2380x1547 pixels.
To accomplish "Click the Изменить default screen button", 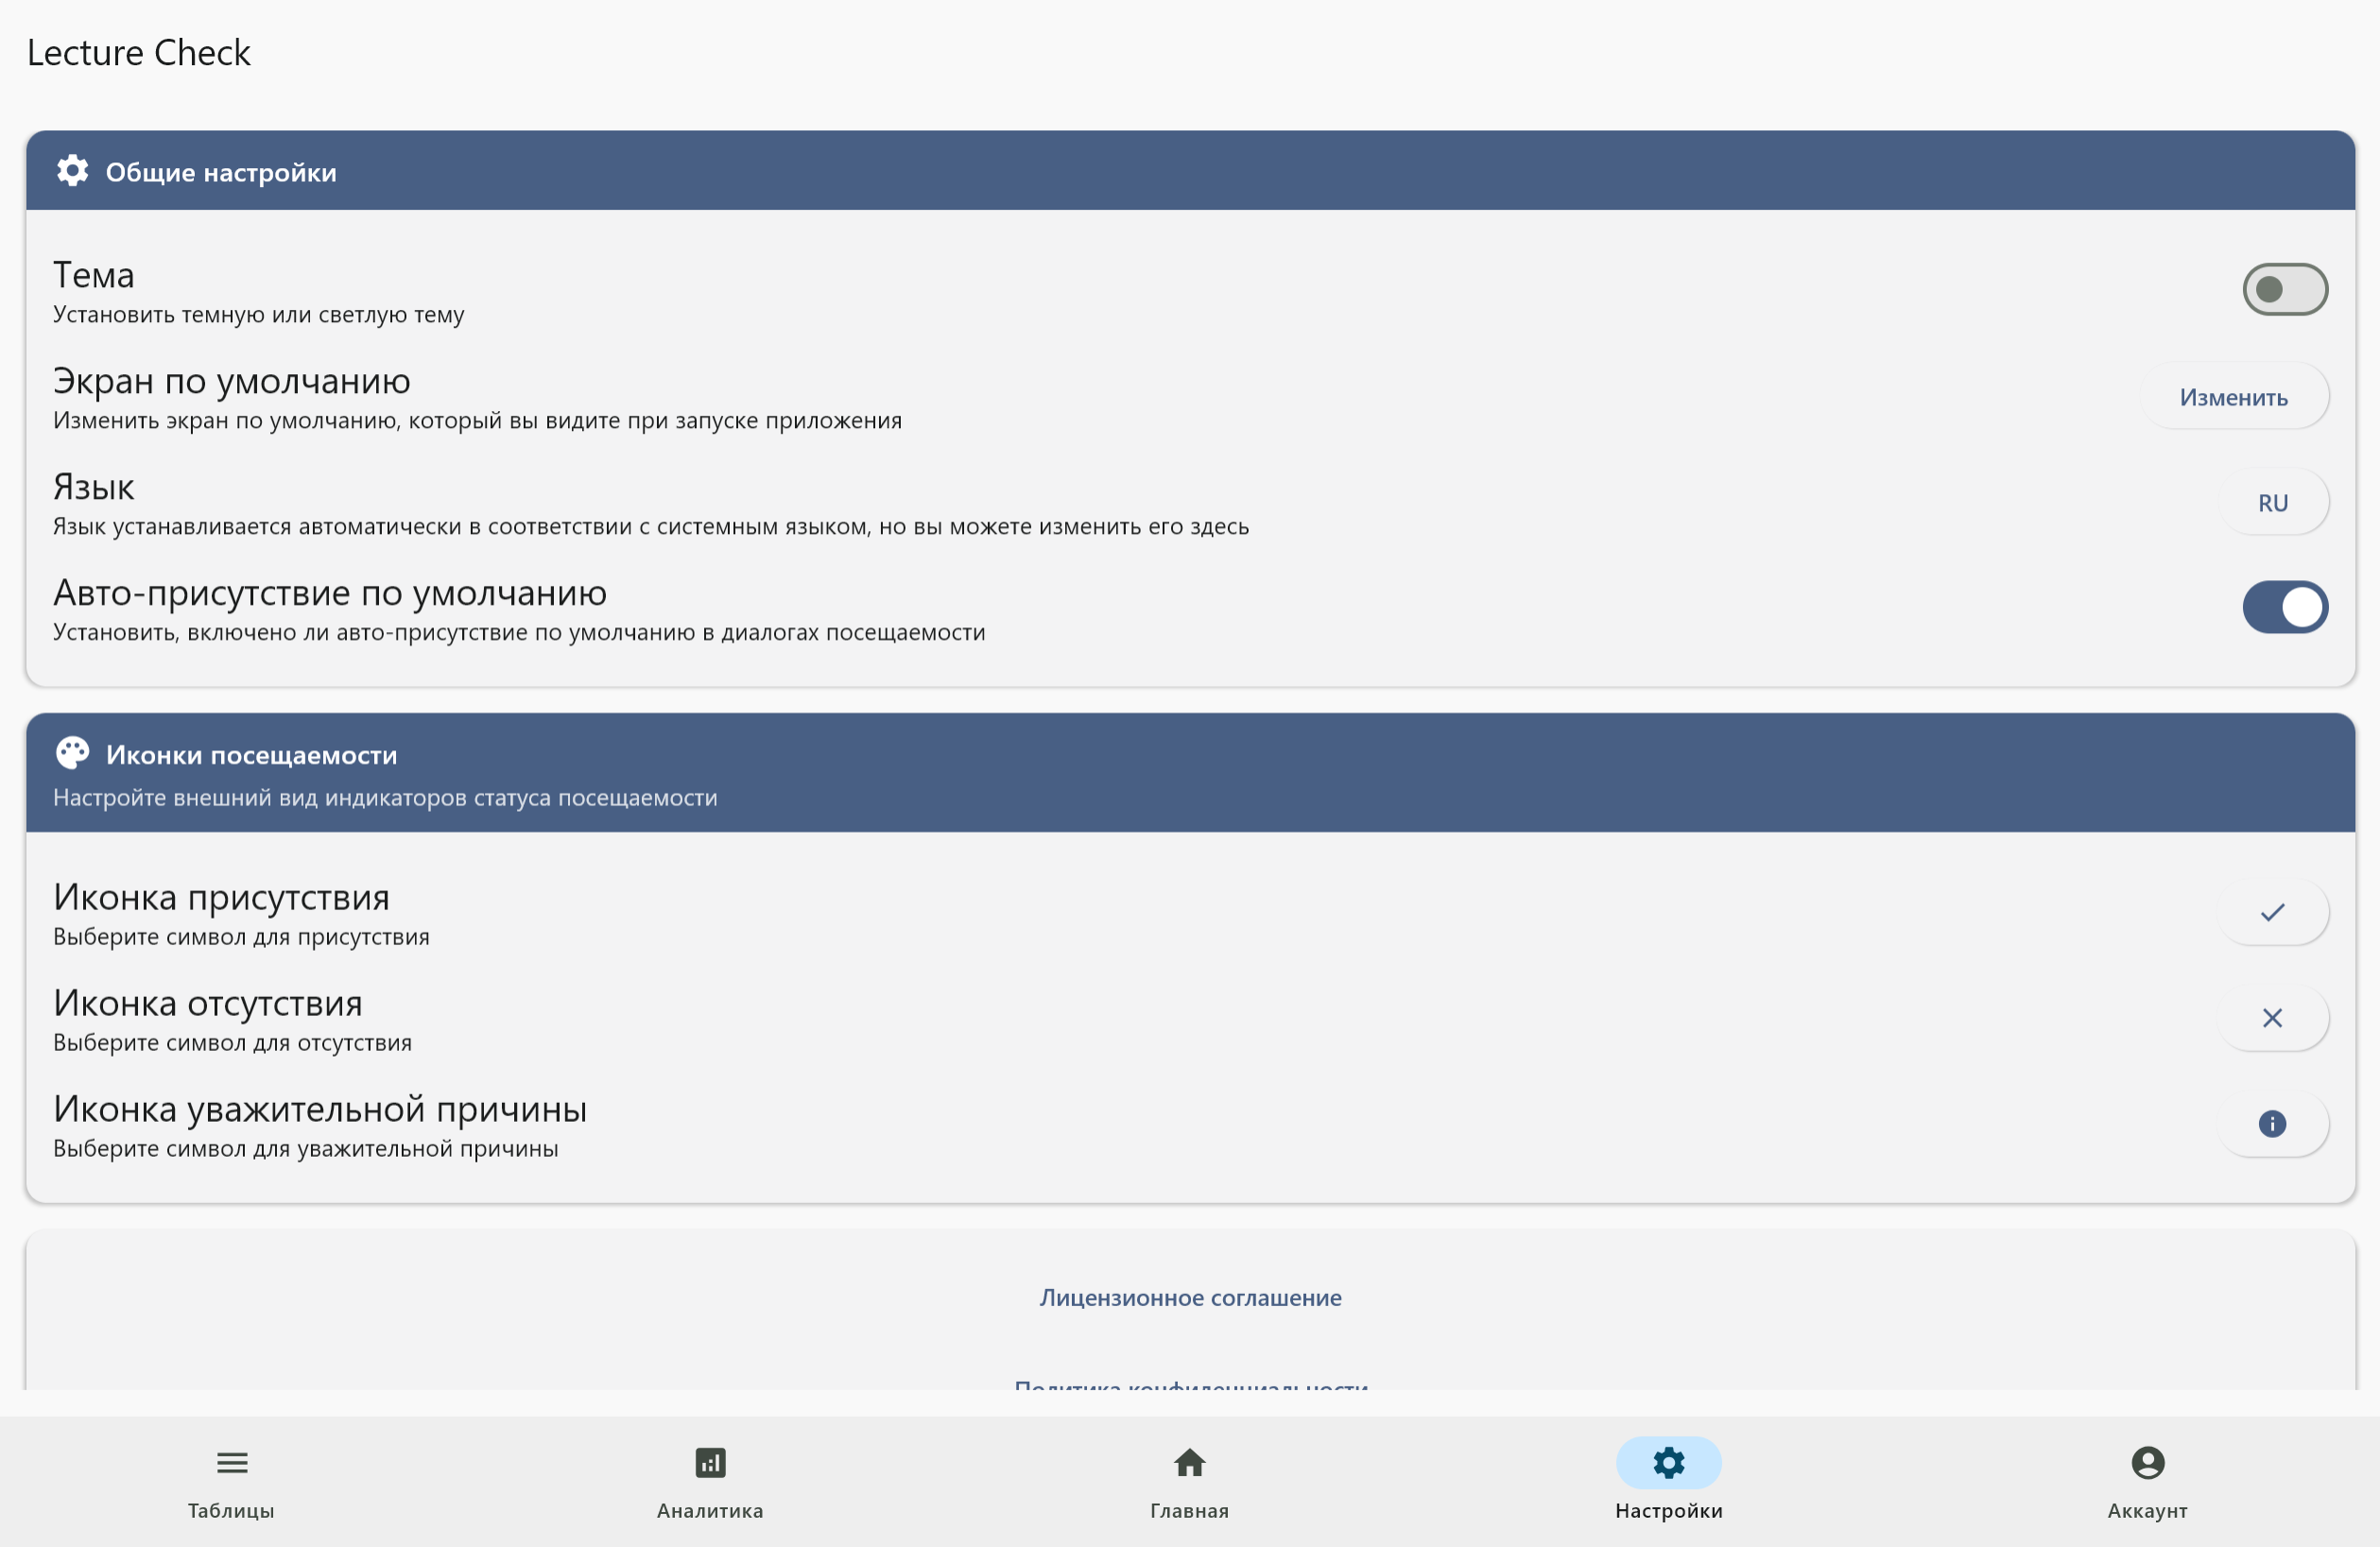I will (2232, 397).
